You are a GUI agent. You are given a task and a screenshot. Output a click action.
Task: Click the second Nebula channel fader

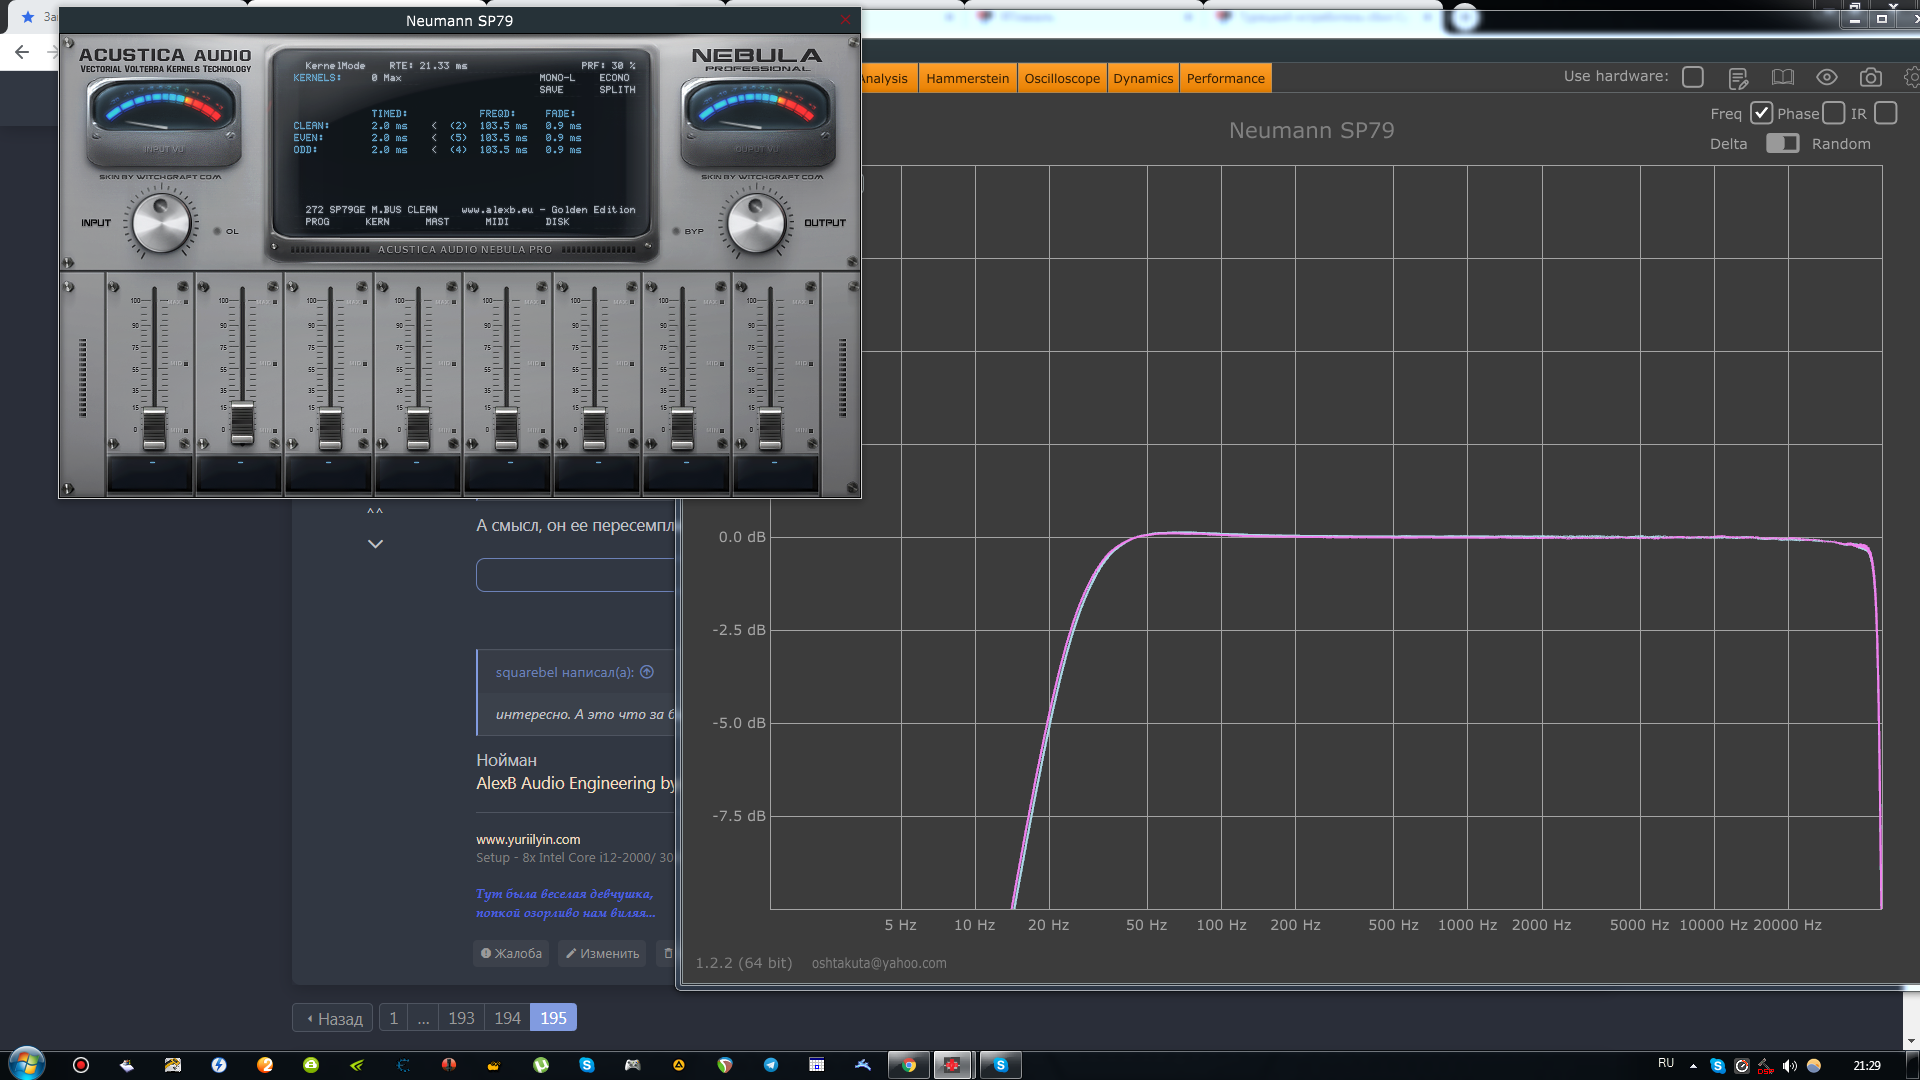coord(242,422)
